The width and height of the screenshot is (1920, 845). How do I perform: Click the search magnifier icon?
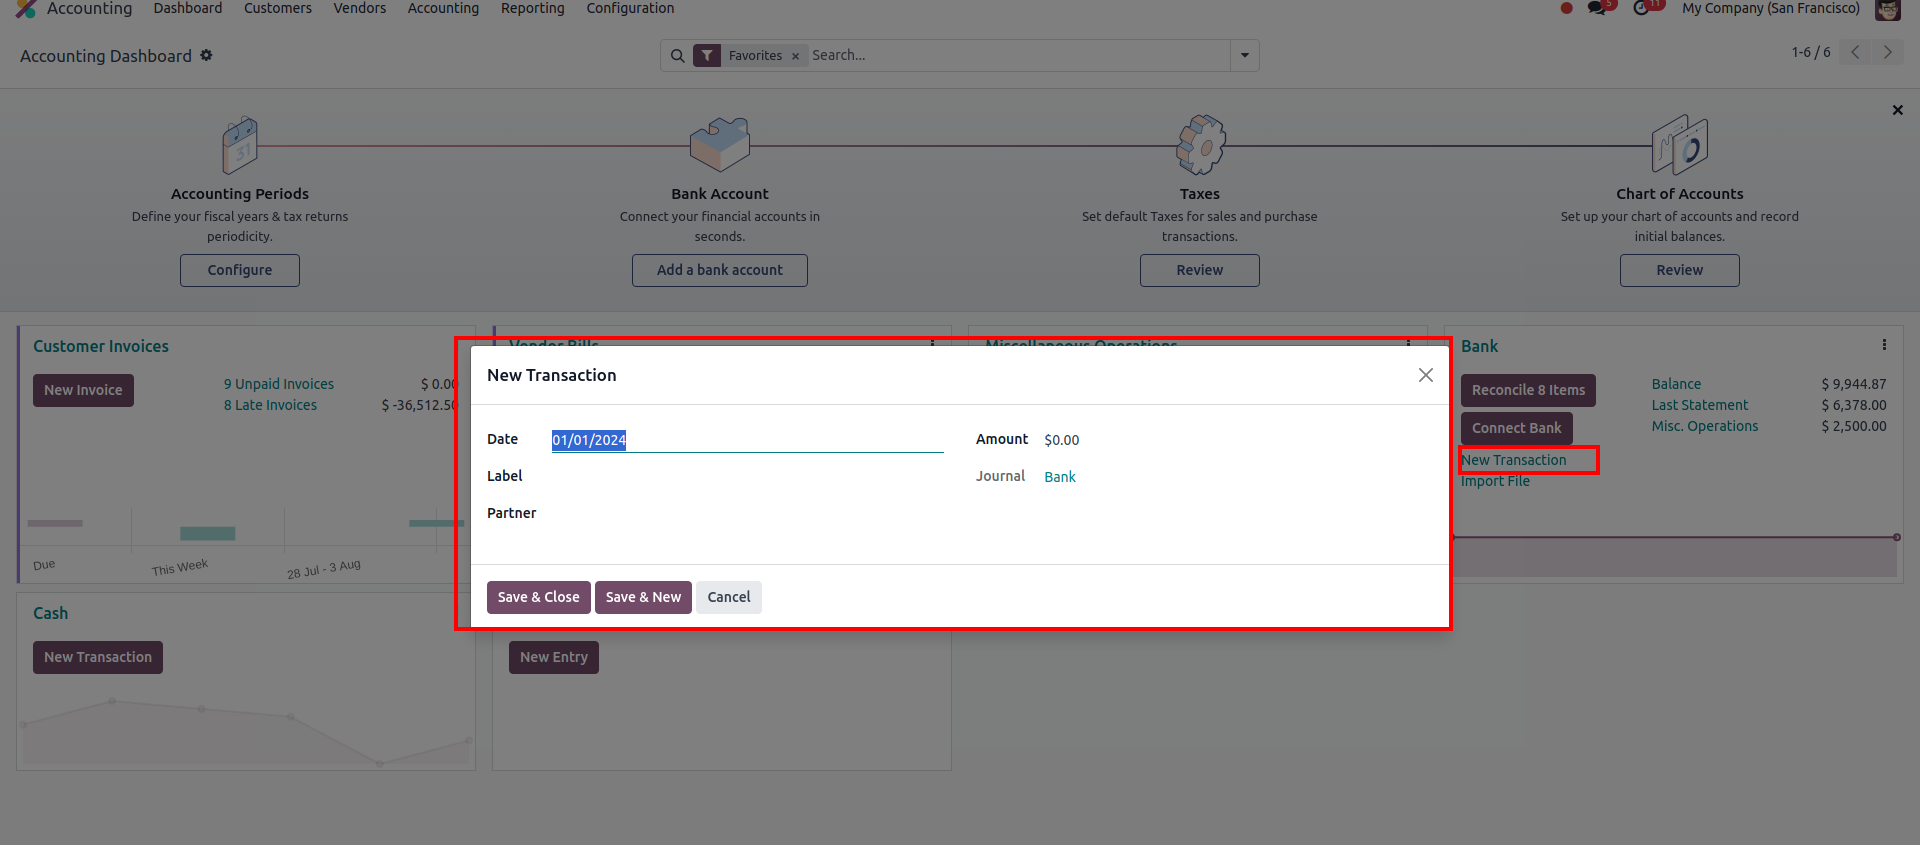tap(677, 56)
